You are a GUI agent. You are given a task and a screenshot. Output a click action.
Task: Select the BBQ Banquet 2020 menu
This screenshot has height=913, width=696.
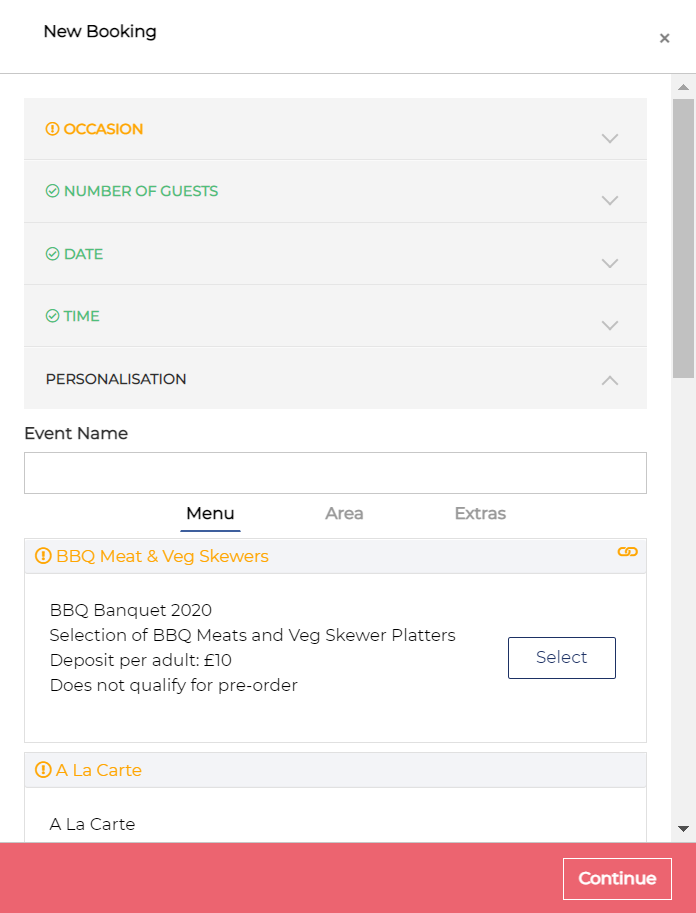click(x=561, y=657)
